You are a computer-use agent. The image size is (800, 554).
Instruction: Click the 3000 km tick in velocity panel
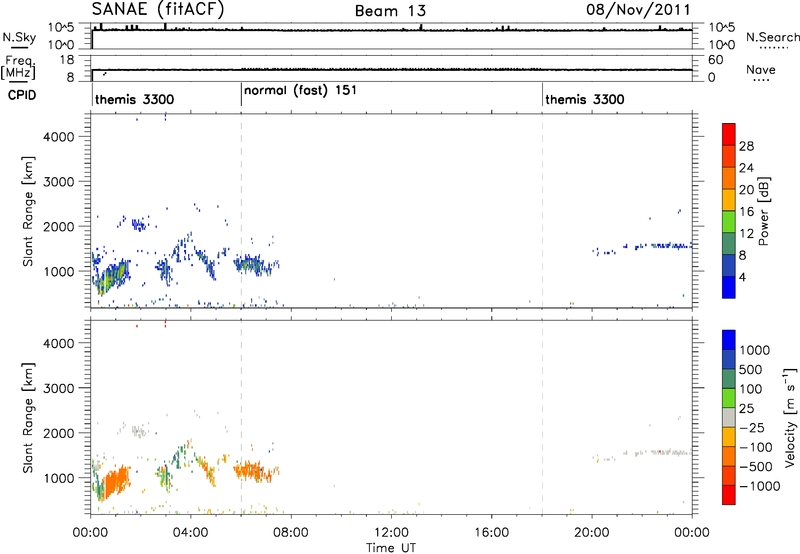tap(58, 388)
